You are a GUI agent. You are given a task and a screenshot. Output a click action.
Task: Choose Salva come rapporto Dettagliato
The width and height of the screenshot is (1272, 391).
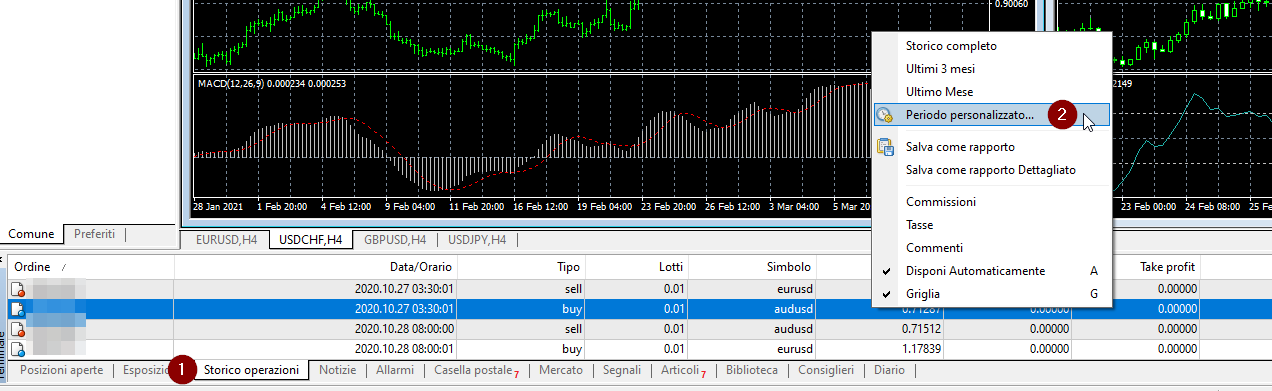[x=991, y=170]
